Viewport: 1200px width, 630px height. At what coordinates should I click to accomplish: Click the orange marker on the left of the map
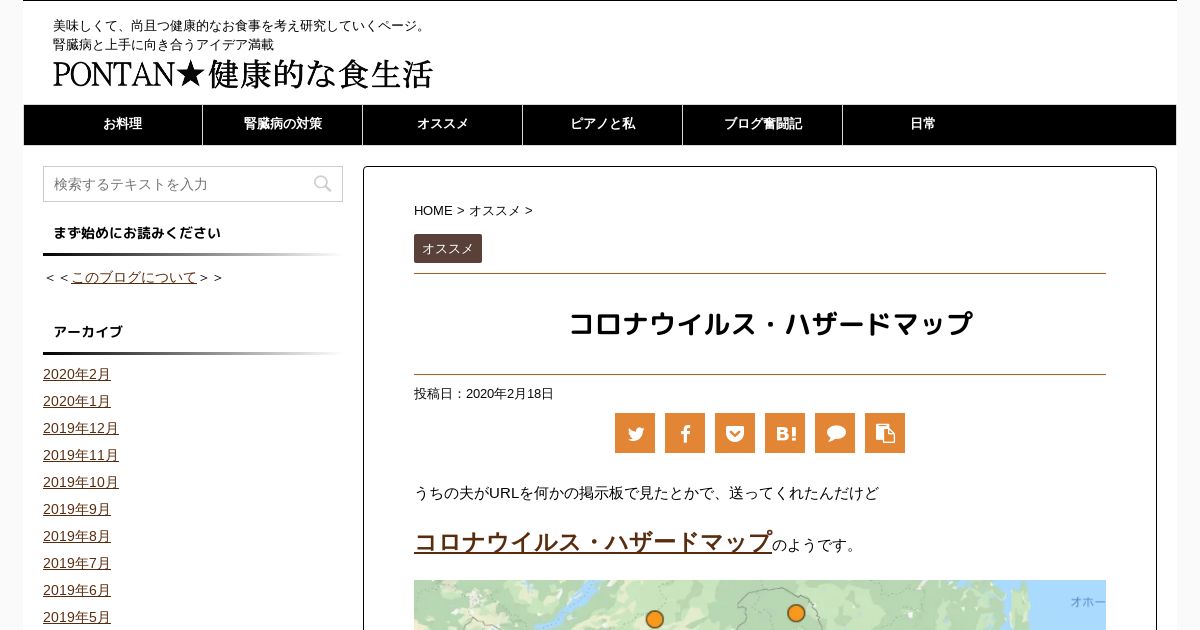655,619
